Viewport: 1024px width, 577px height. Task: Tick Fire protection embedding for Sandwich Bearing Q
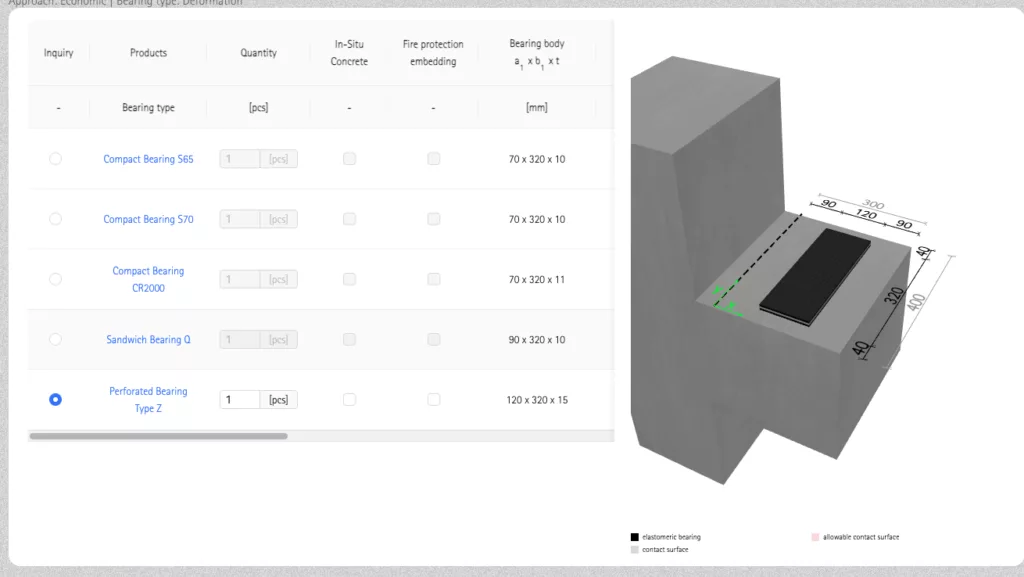pos(434,339)
